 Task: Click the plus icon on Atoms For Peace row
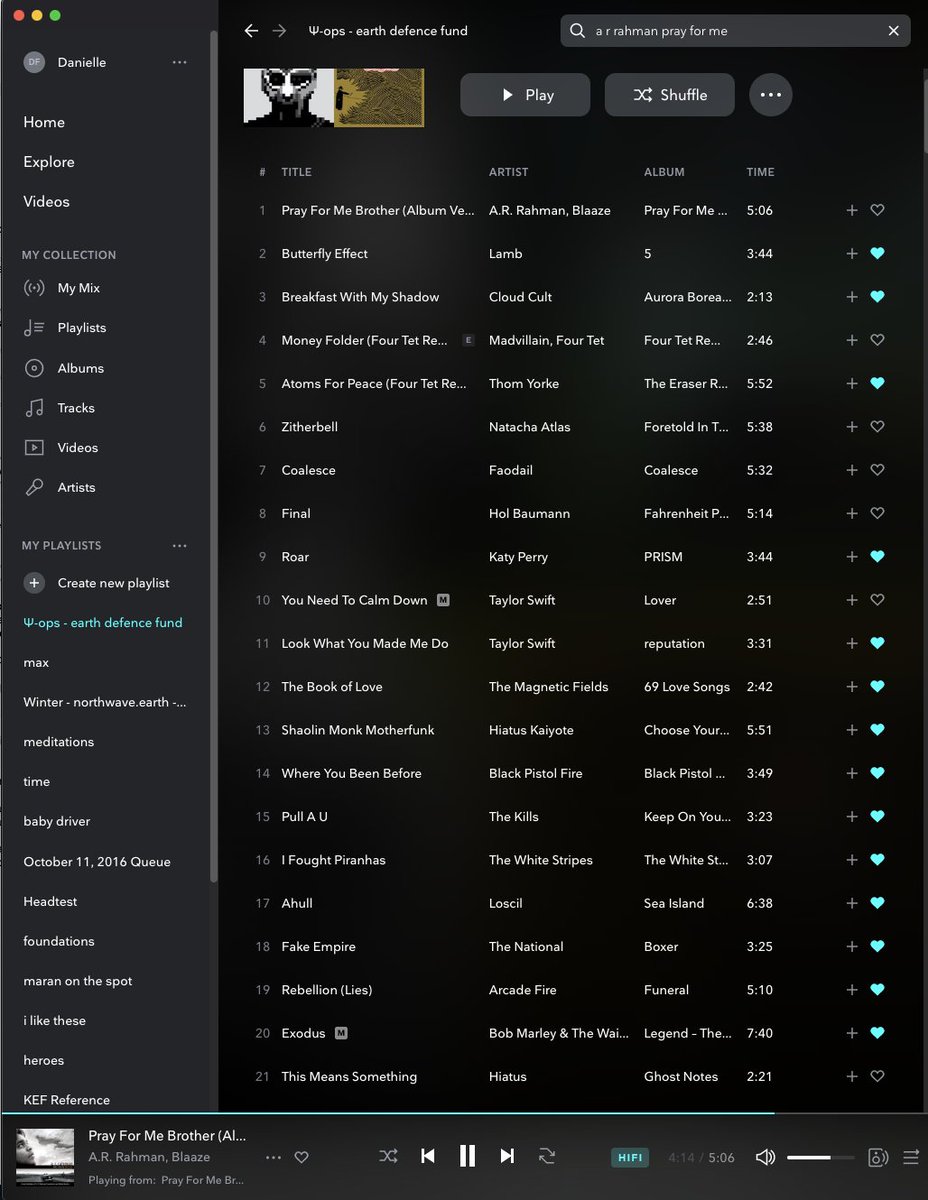coord(852,384)
